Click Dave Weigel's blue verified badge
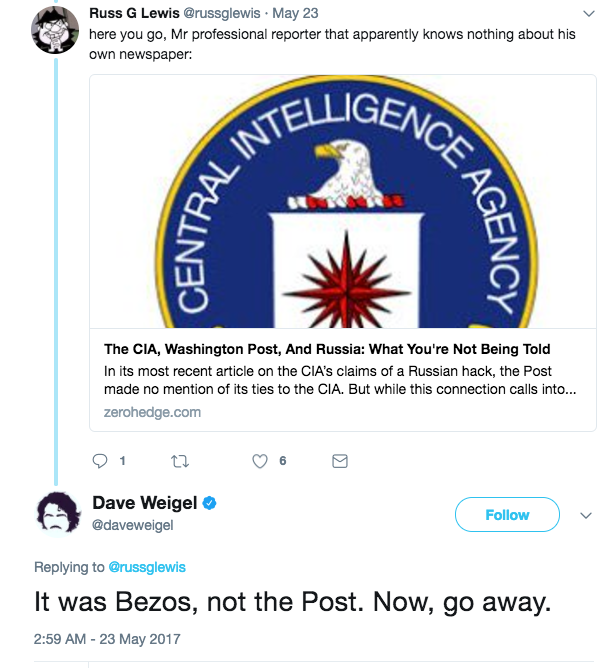Viewport: 609px width, 668px height. [210, 503]
